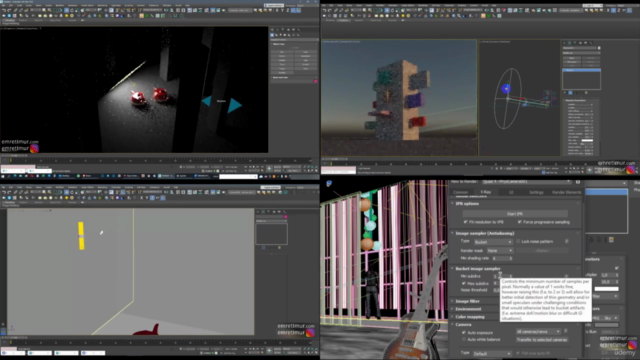Click the magenta object color swatch in top-left window
640x360 pixels.
(315, 81)
